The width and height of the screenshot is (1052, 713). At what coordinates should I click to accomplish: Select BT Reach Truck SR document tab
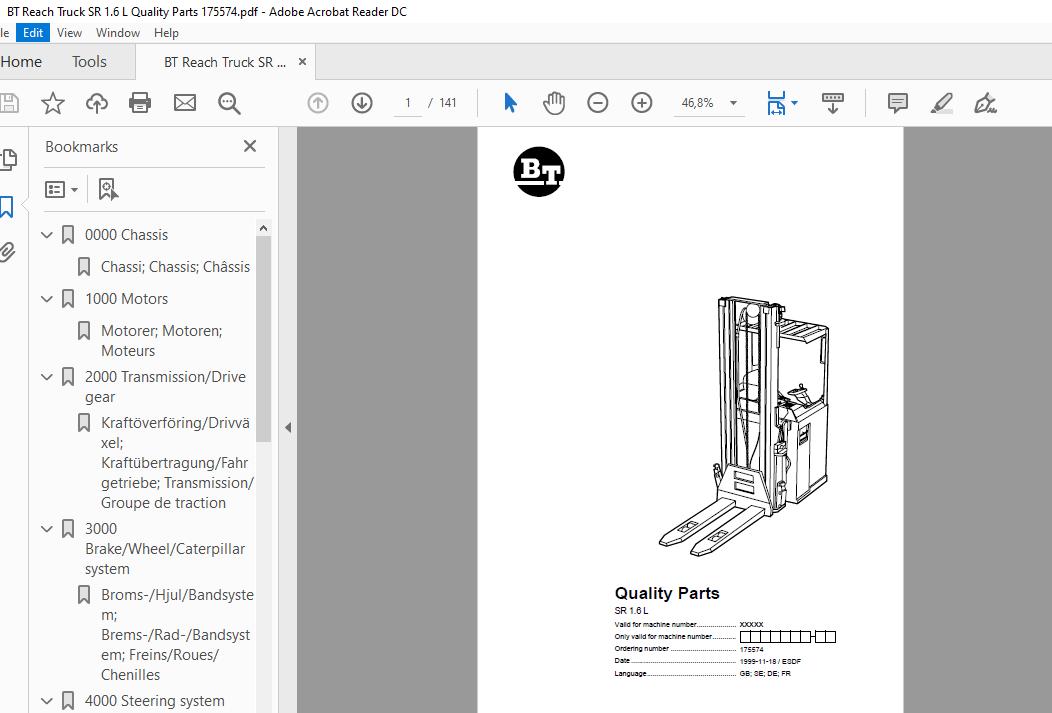(x=225, y=62)
